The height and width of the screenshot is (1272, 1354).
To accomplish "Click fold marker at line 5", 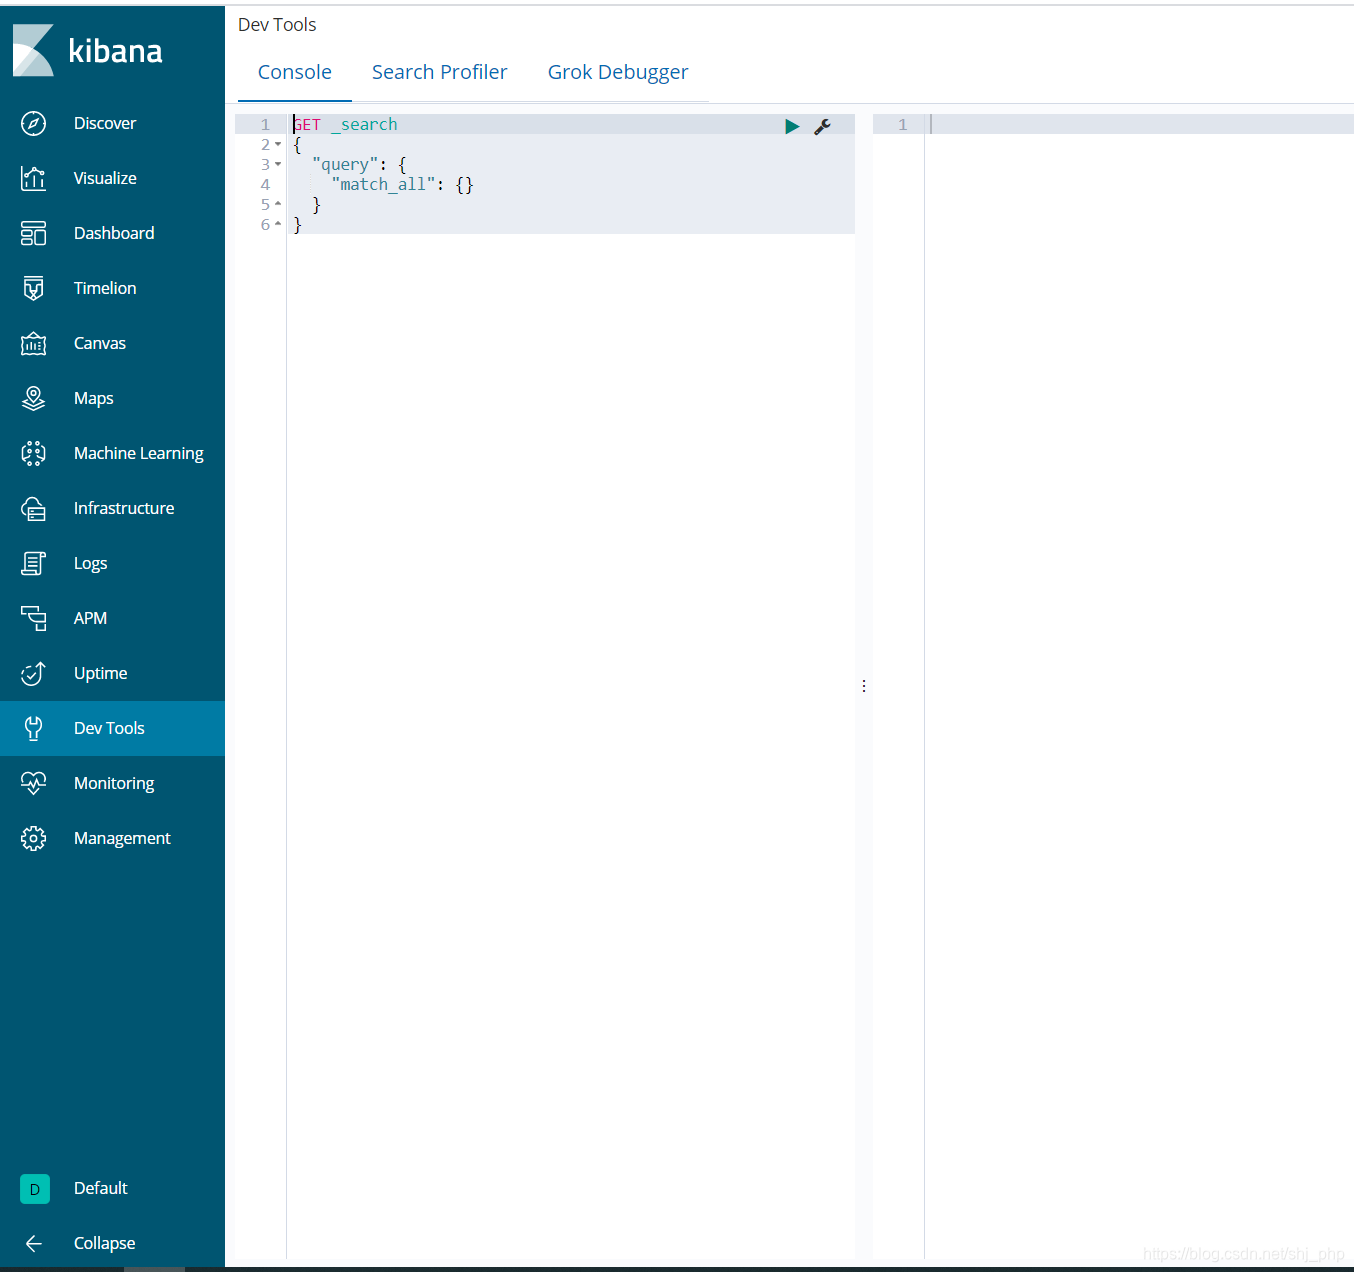I will point(278,204).
